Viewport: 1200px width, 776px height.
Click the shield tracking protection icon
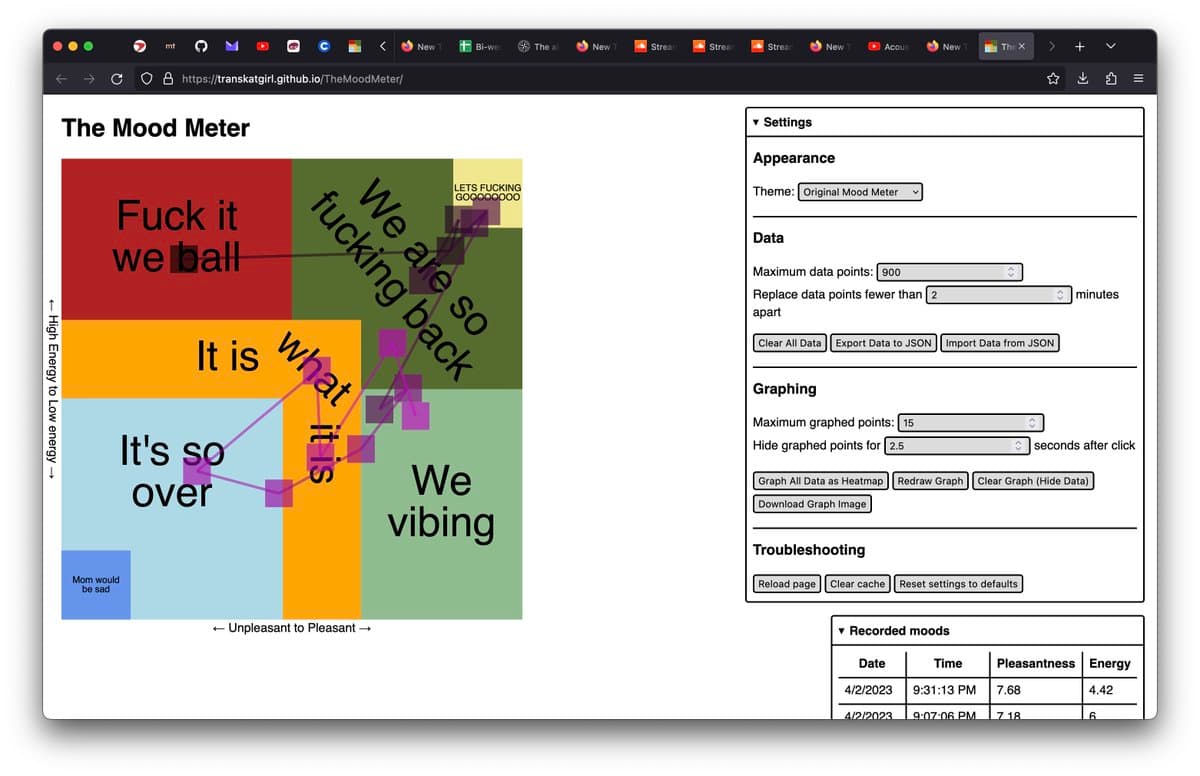point(146,78)
